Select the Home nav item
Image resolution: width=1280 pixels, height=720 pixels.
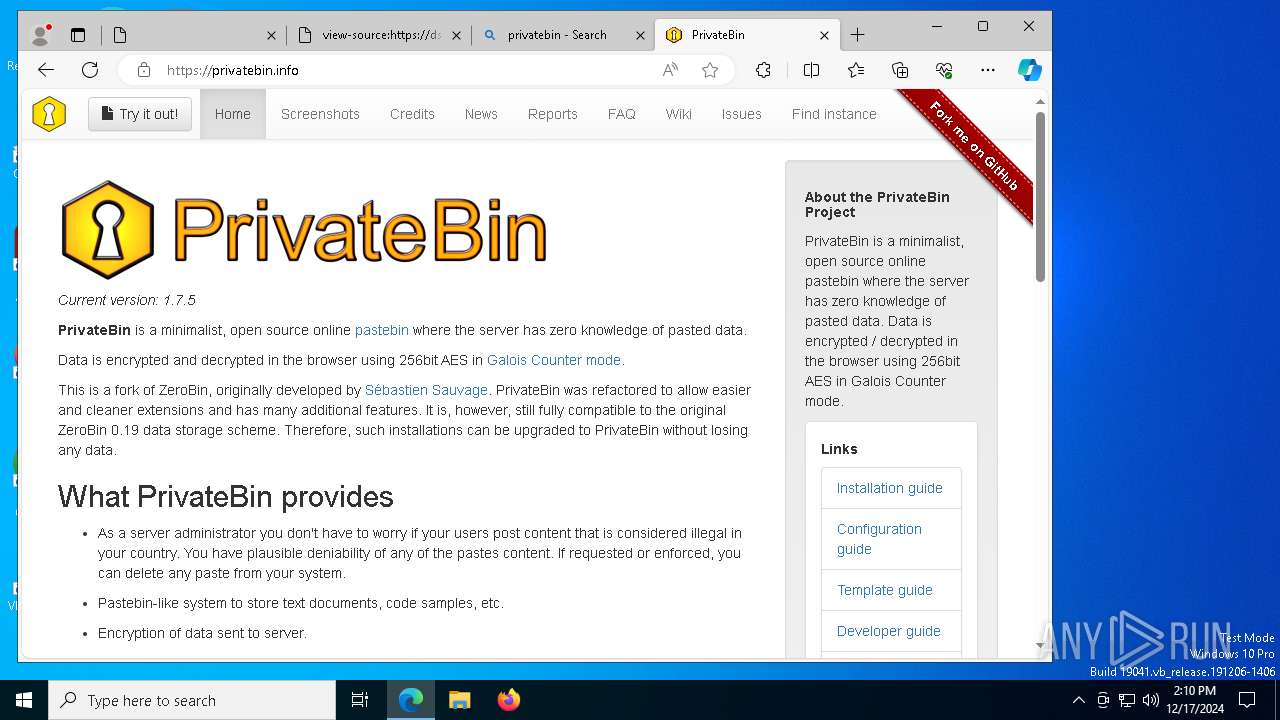(x=233, y=114)
